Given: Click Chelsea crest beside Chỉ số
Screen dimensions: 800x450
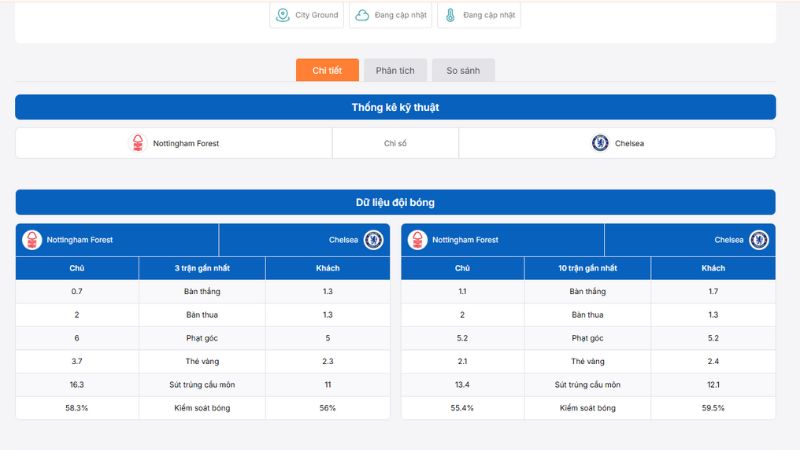Looking at the screenshot, I should click(x=600, y=143).
